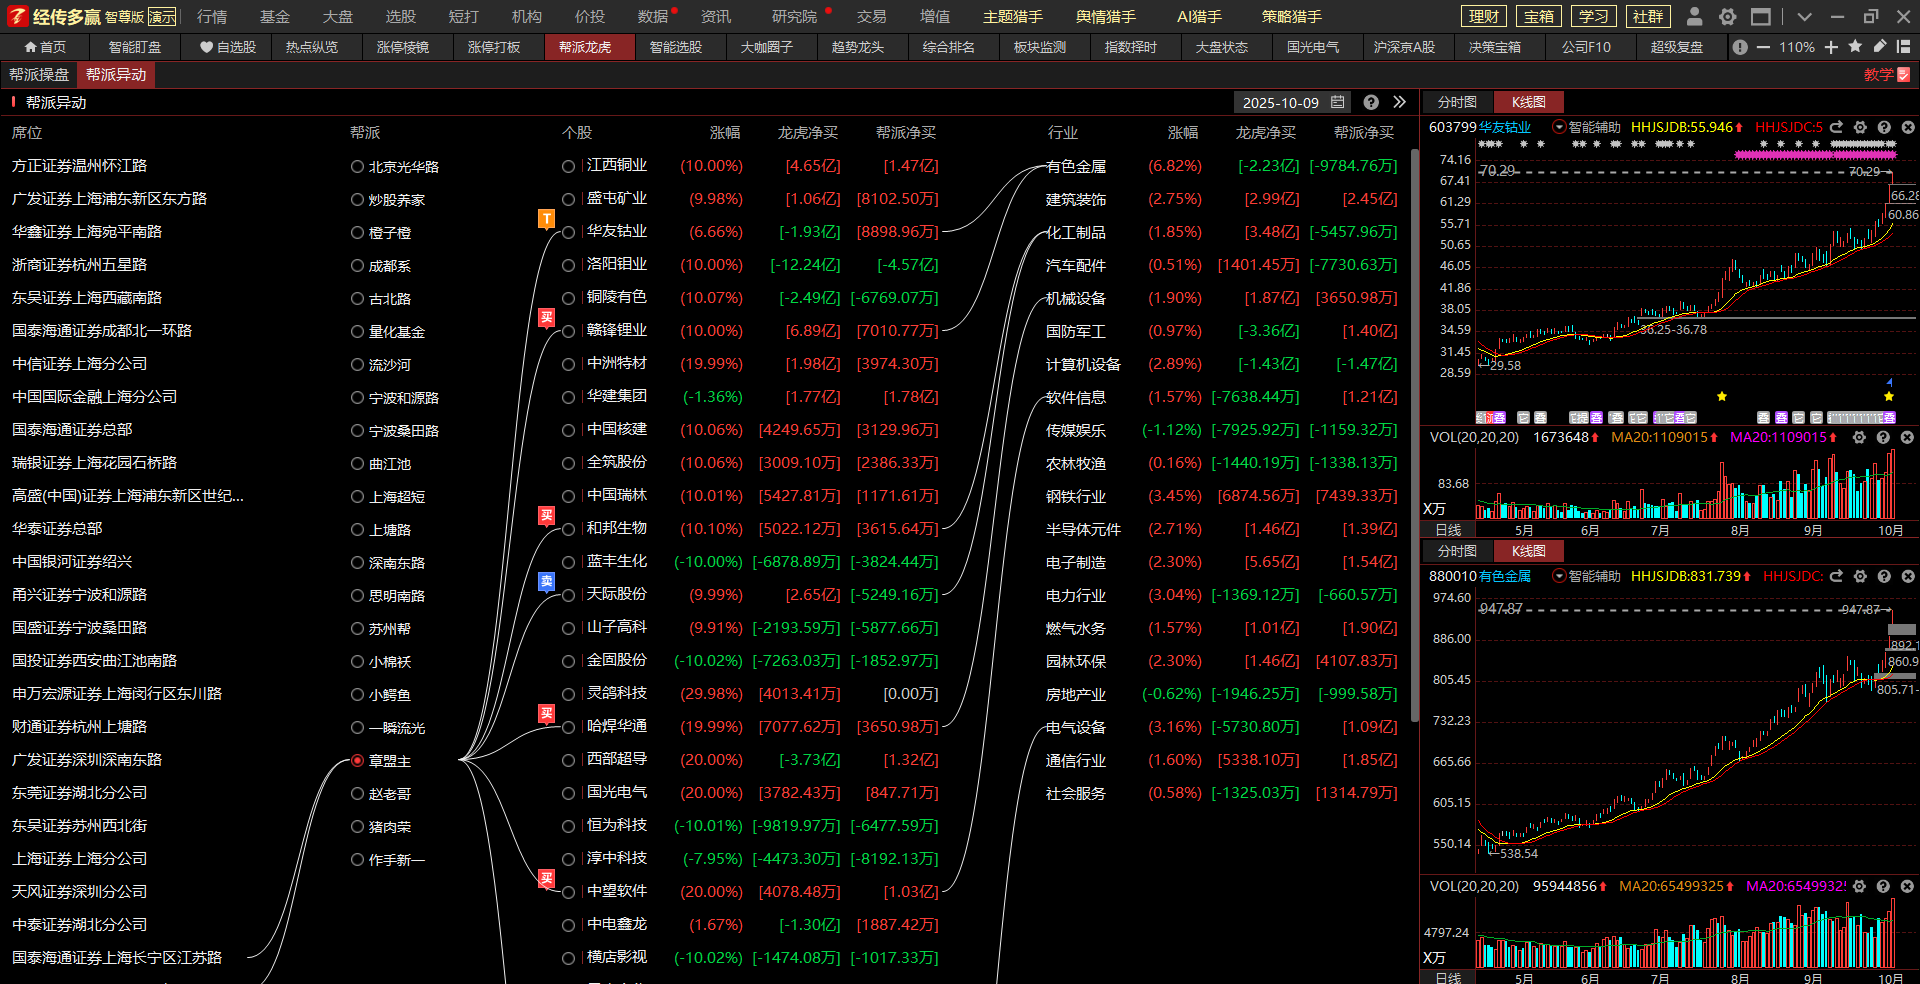The height and width of the screenshot is (984, 1920).
Task: Open the user account profile icon
Action: tap(1694, 16)
